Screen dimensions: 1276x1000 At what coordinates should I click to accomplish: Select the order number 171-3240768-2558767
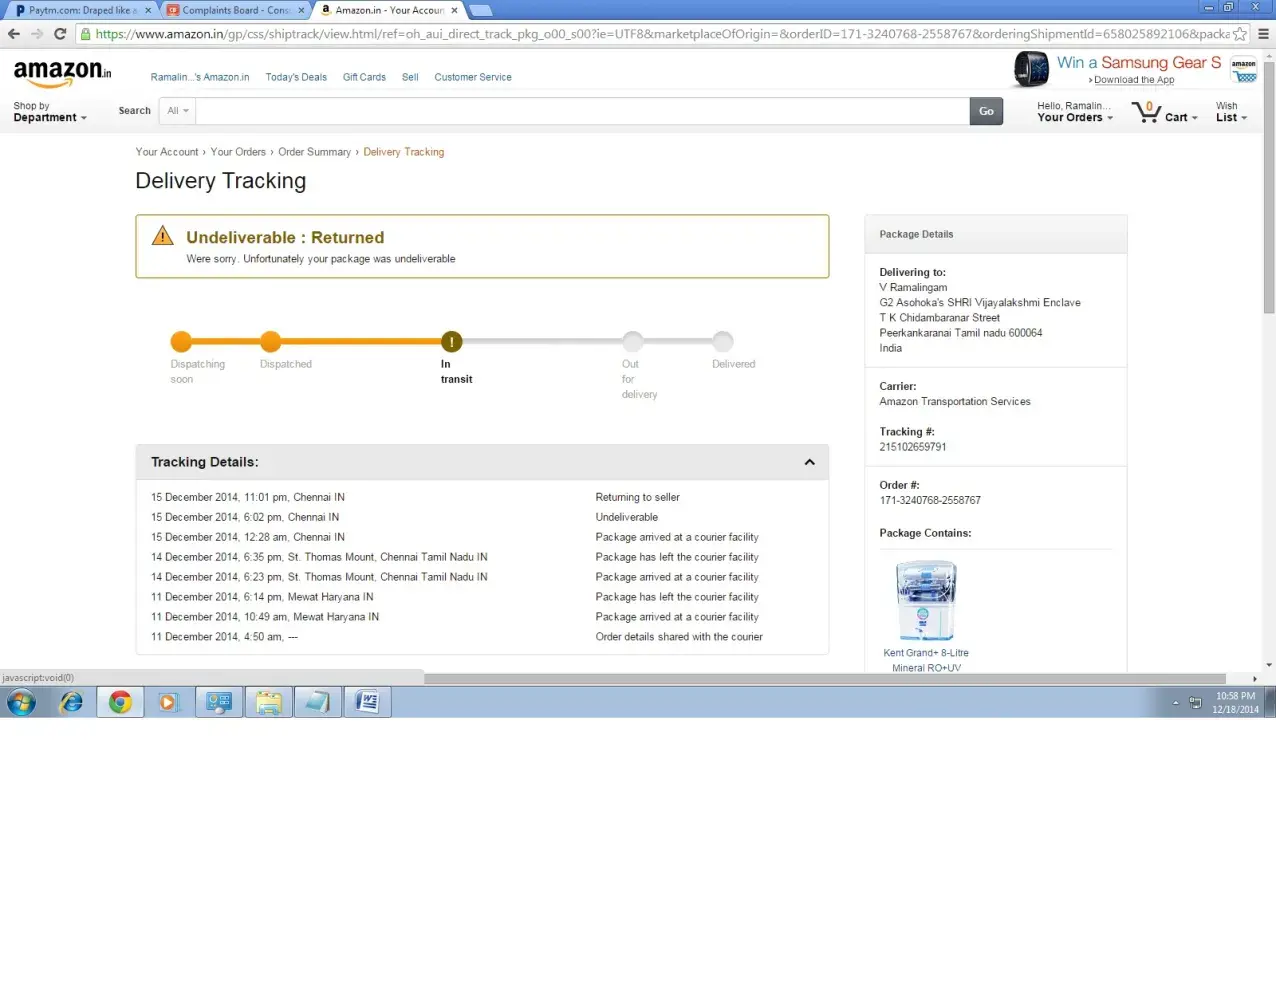(930, 500)
